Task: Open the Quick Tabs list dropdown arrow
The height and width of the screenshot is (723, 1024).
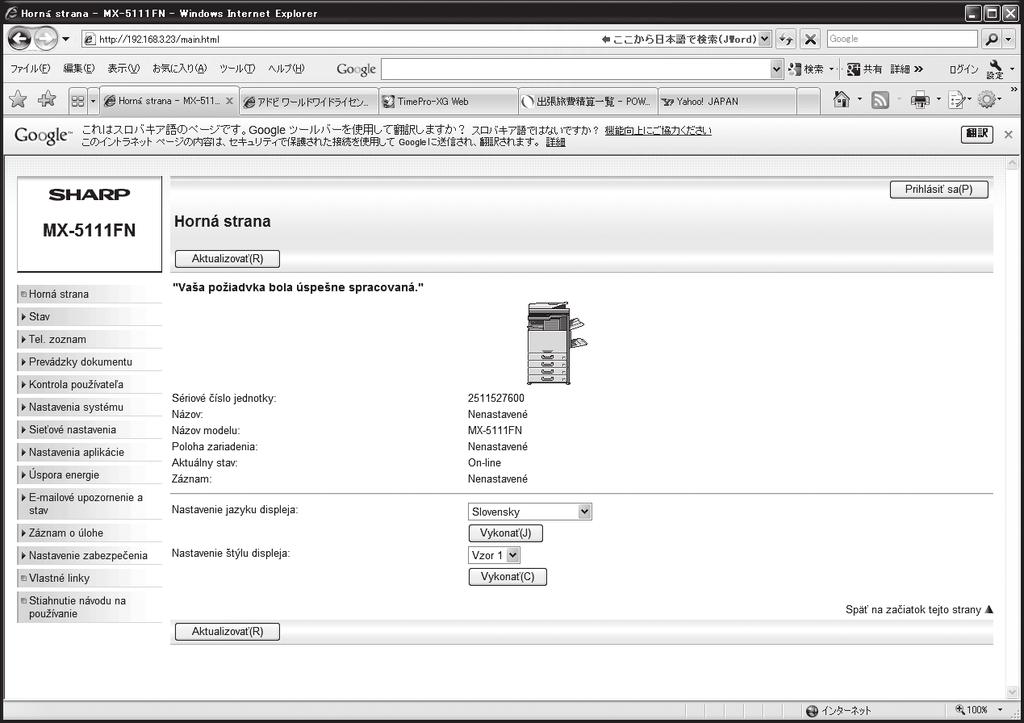Action: click(93, 101)
